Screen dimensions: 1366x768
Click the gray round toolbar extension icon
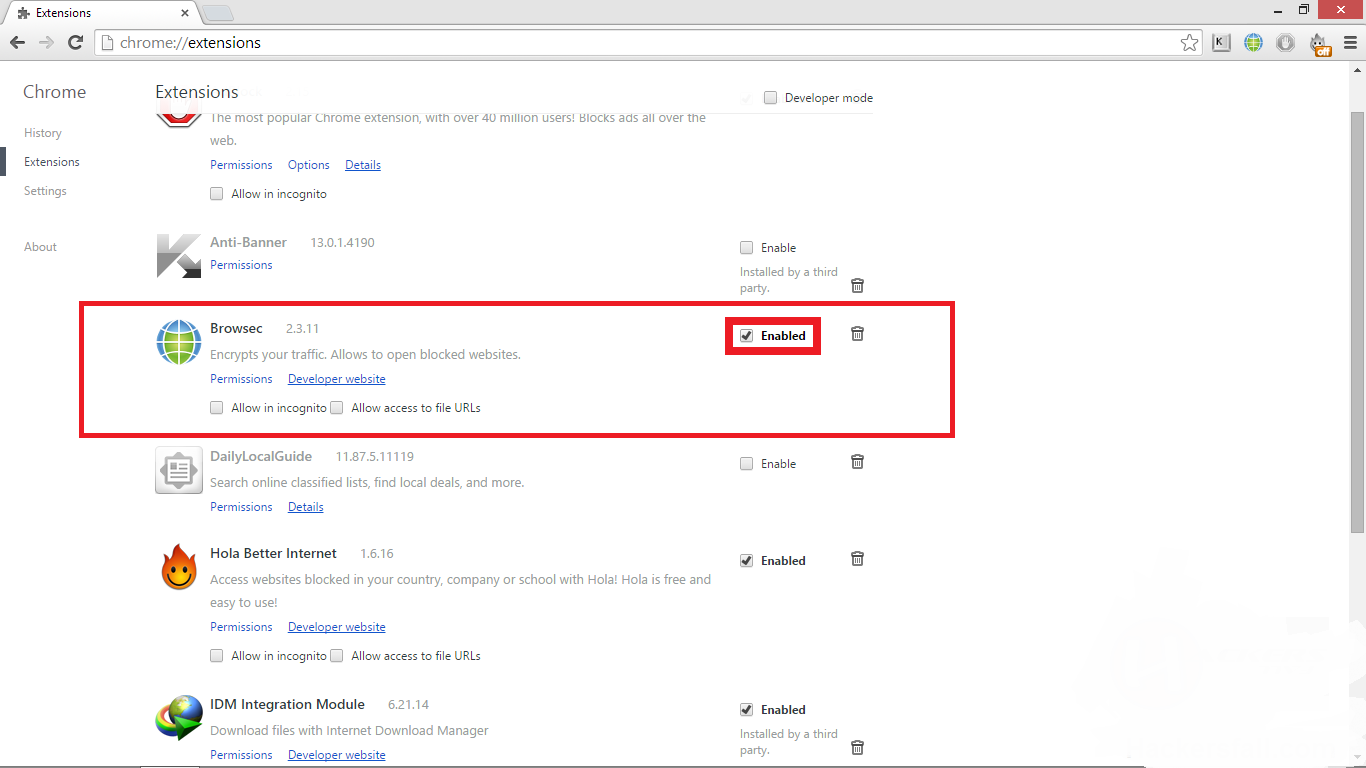click(x=1285, y=43)
